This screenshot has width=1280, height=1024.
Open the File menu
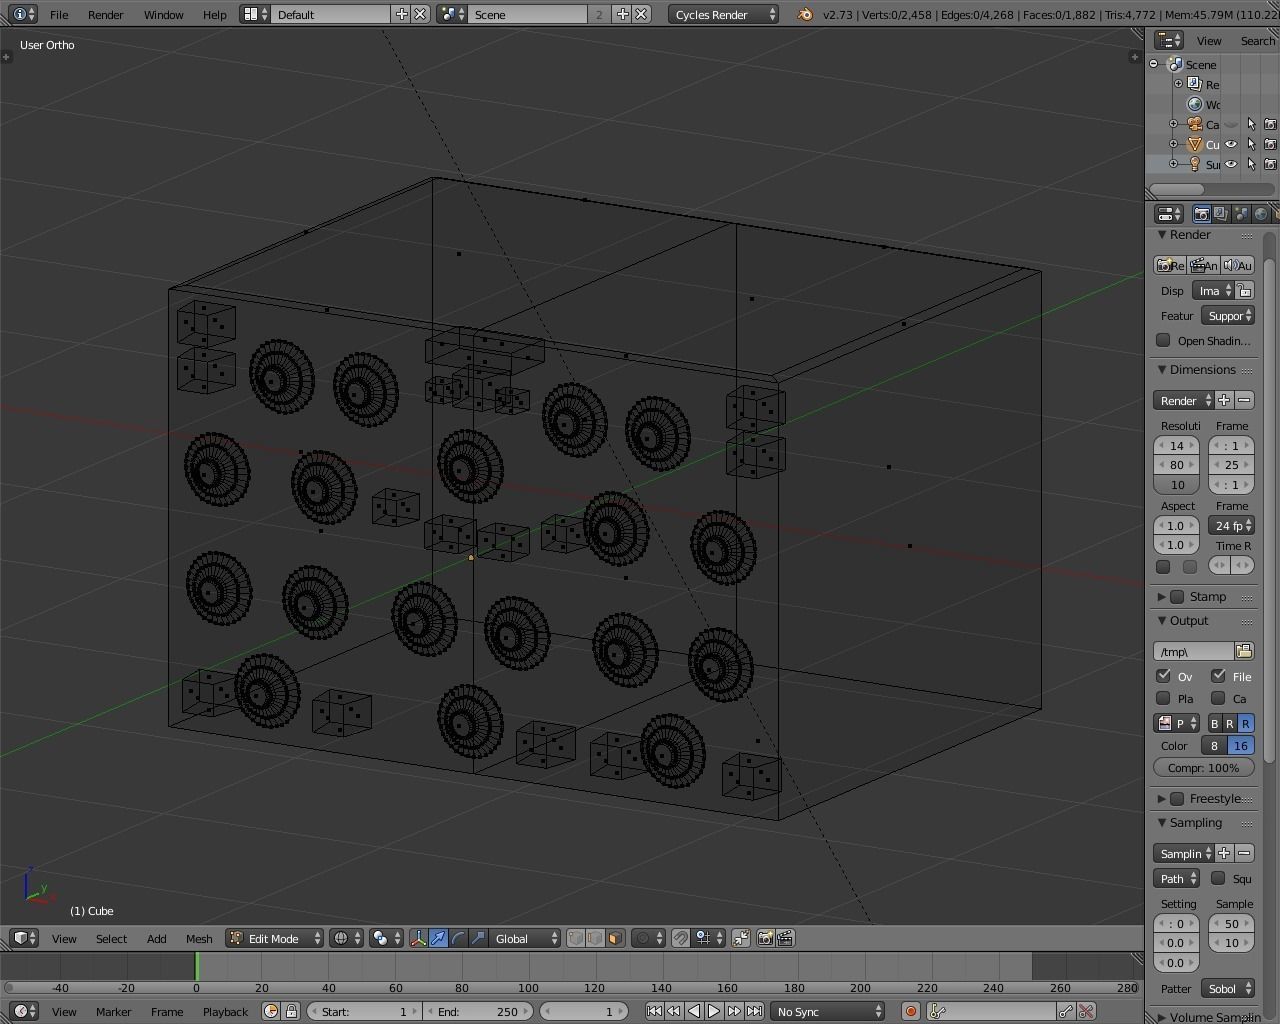[x=59, y=14]
